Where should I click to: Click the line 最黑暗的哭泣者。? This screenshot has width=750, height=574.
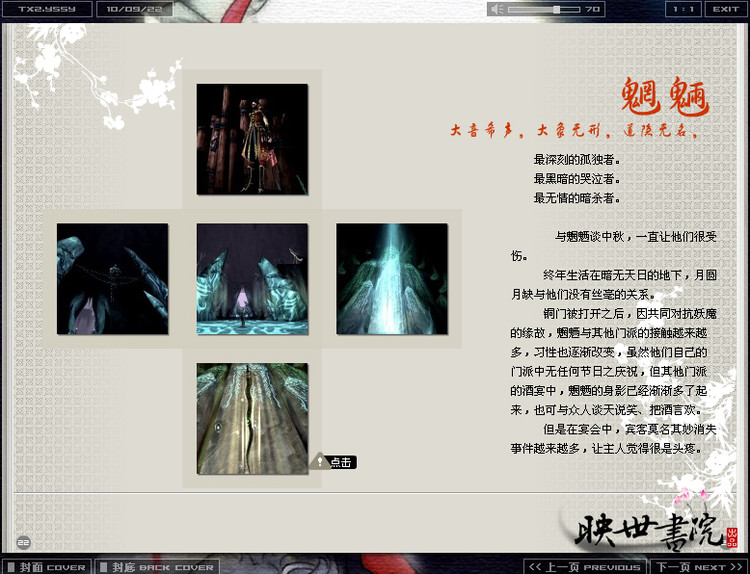[x=577, y=179]
